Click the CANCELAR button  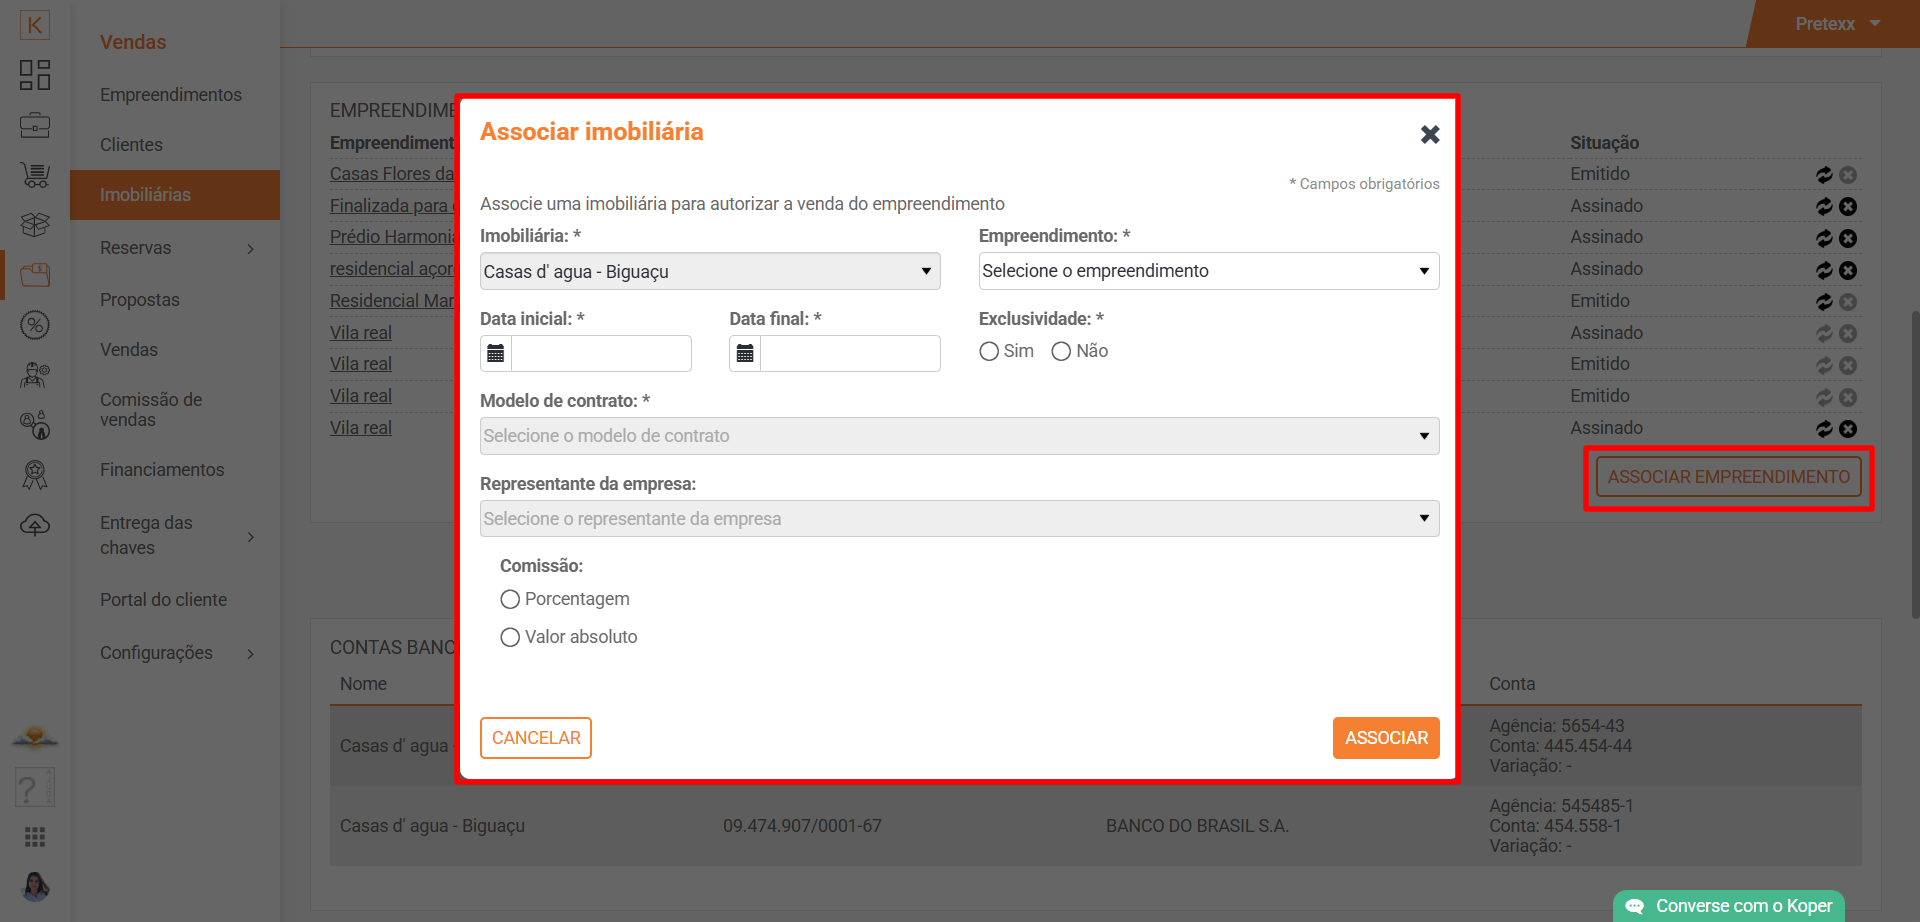click(536, 738)
